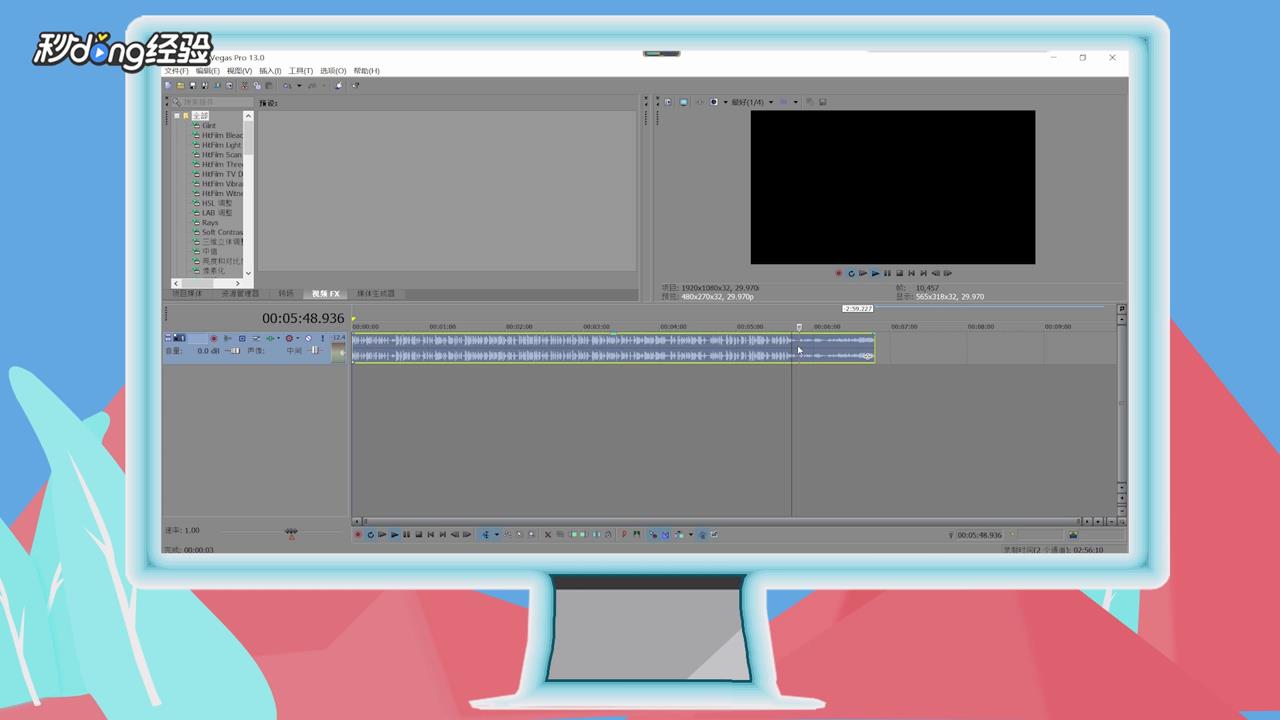
Task: Minimize the audio track header icon
Action: [x=168, y=338]
